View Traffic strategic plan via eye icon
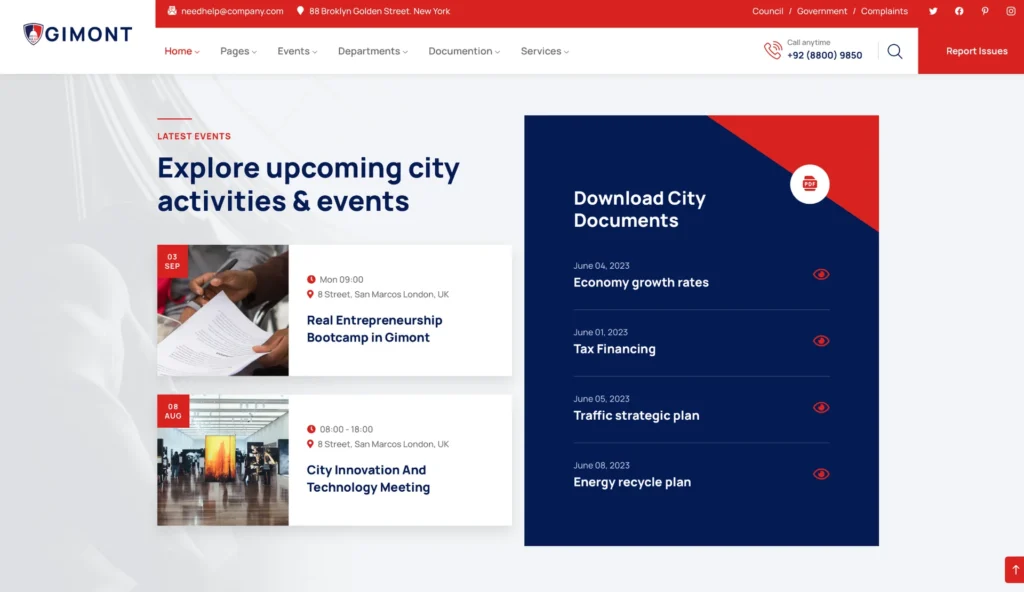 pyautogui.click(x=821, y=407)
